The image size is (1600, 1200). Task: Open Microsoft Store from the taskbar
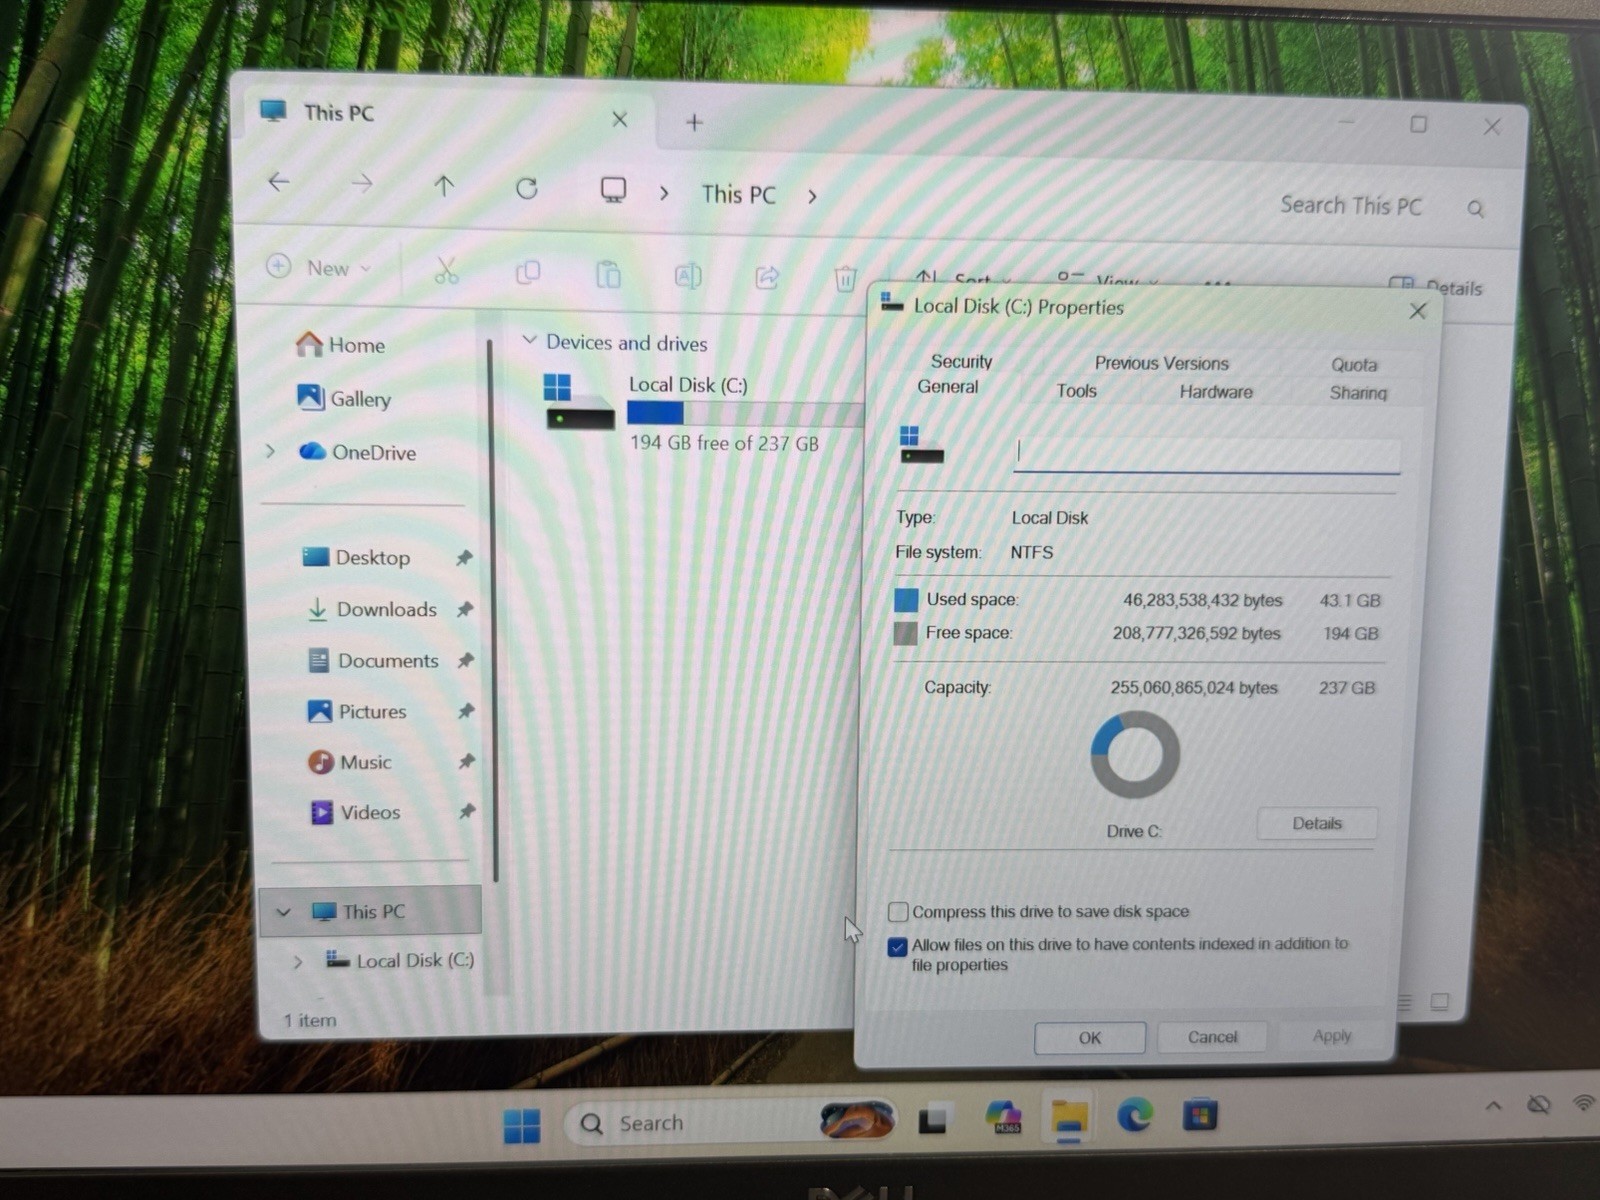tap(1199, 1115)
